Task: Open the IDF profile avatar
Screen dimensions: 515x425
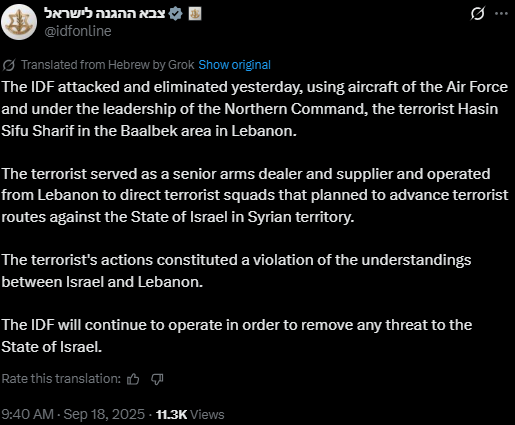Action: point(19,22)
